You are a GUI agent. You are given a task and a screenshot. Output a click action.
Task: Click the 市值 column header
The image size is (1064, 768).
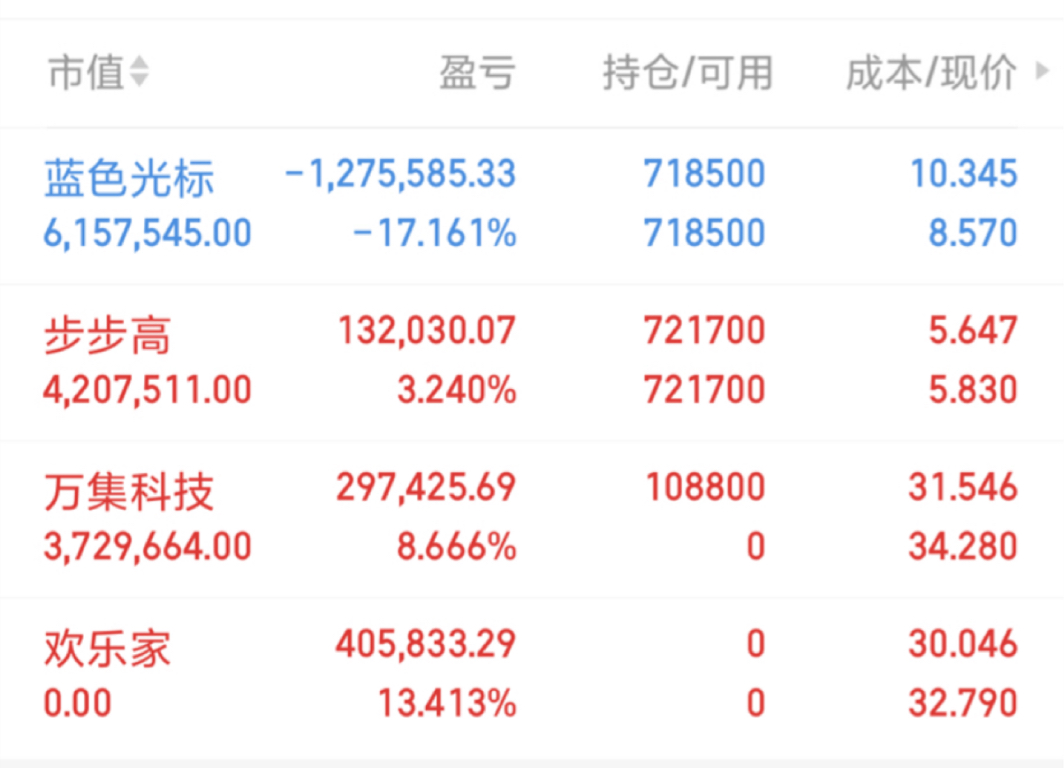tap(86, 73)
